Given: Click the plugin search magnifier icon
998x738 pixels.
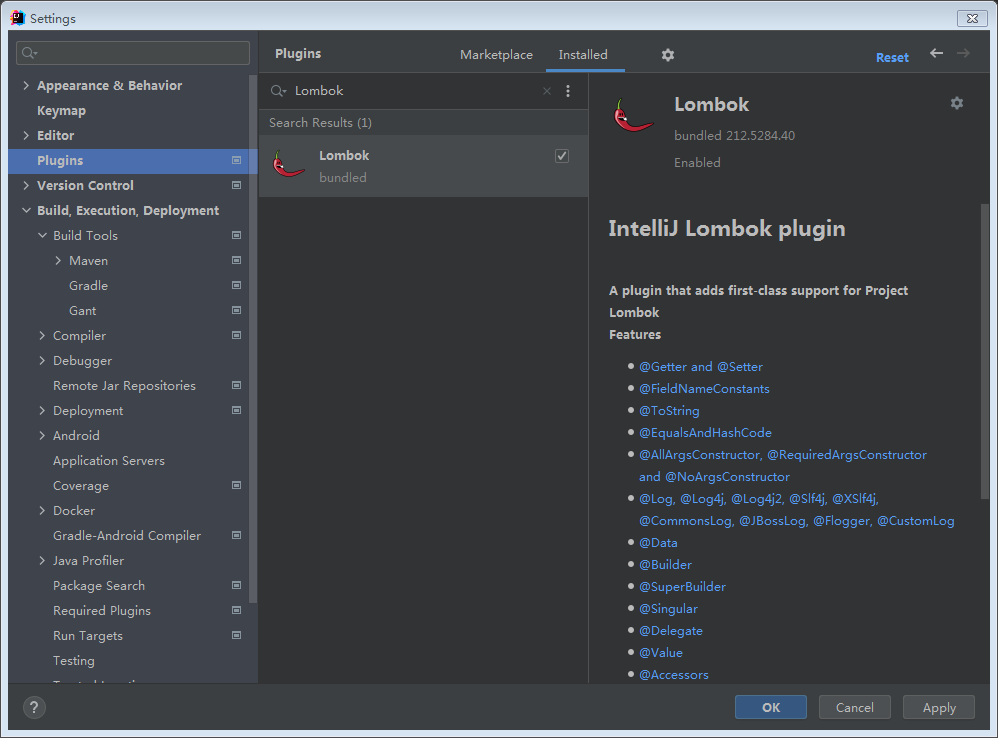Looking at the screenshot, I should click(x=278, y=91).
